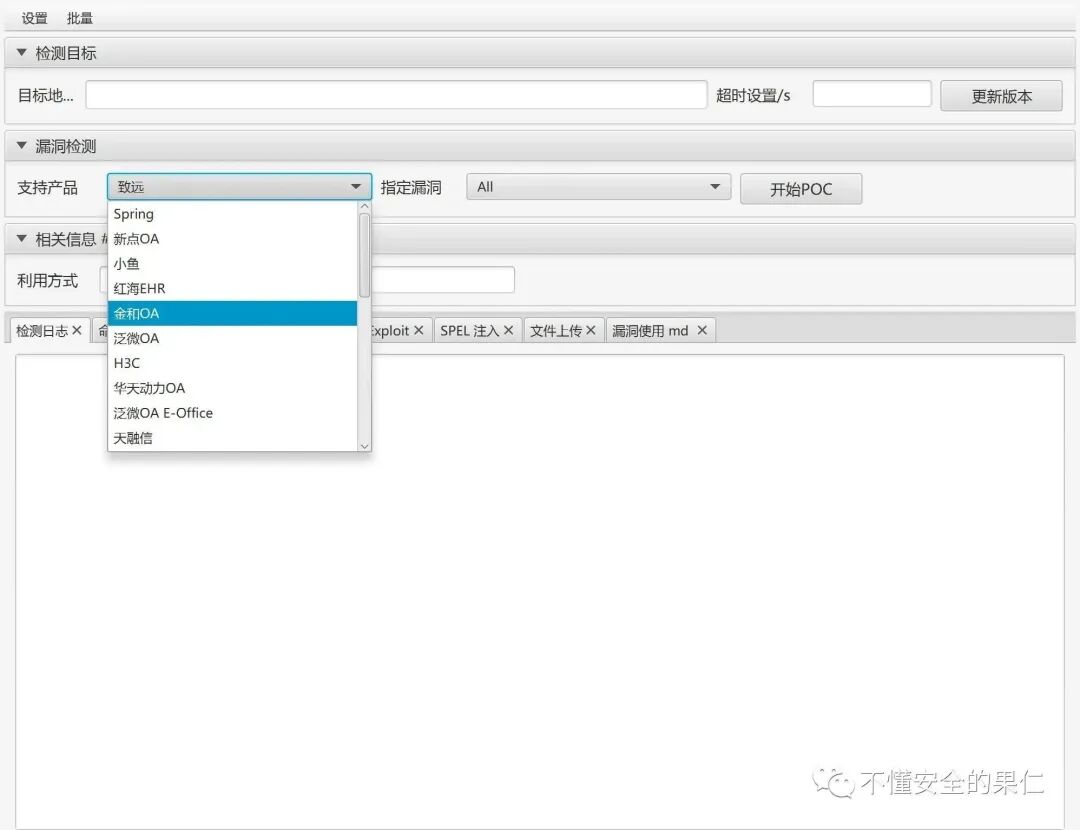Select 小鱼 in product list
This screenshot has height=830, width=1080.
pyautogui.click(x=233, y=264)
